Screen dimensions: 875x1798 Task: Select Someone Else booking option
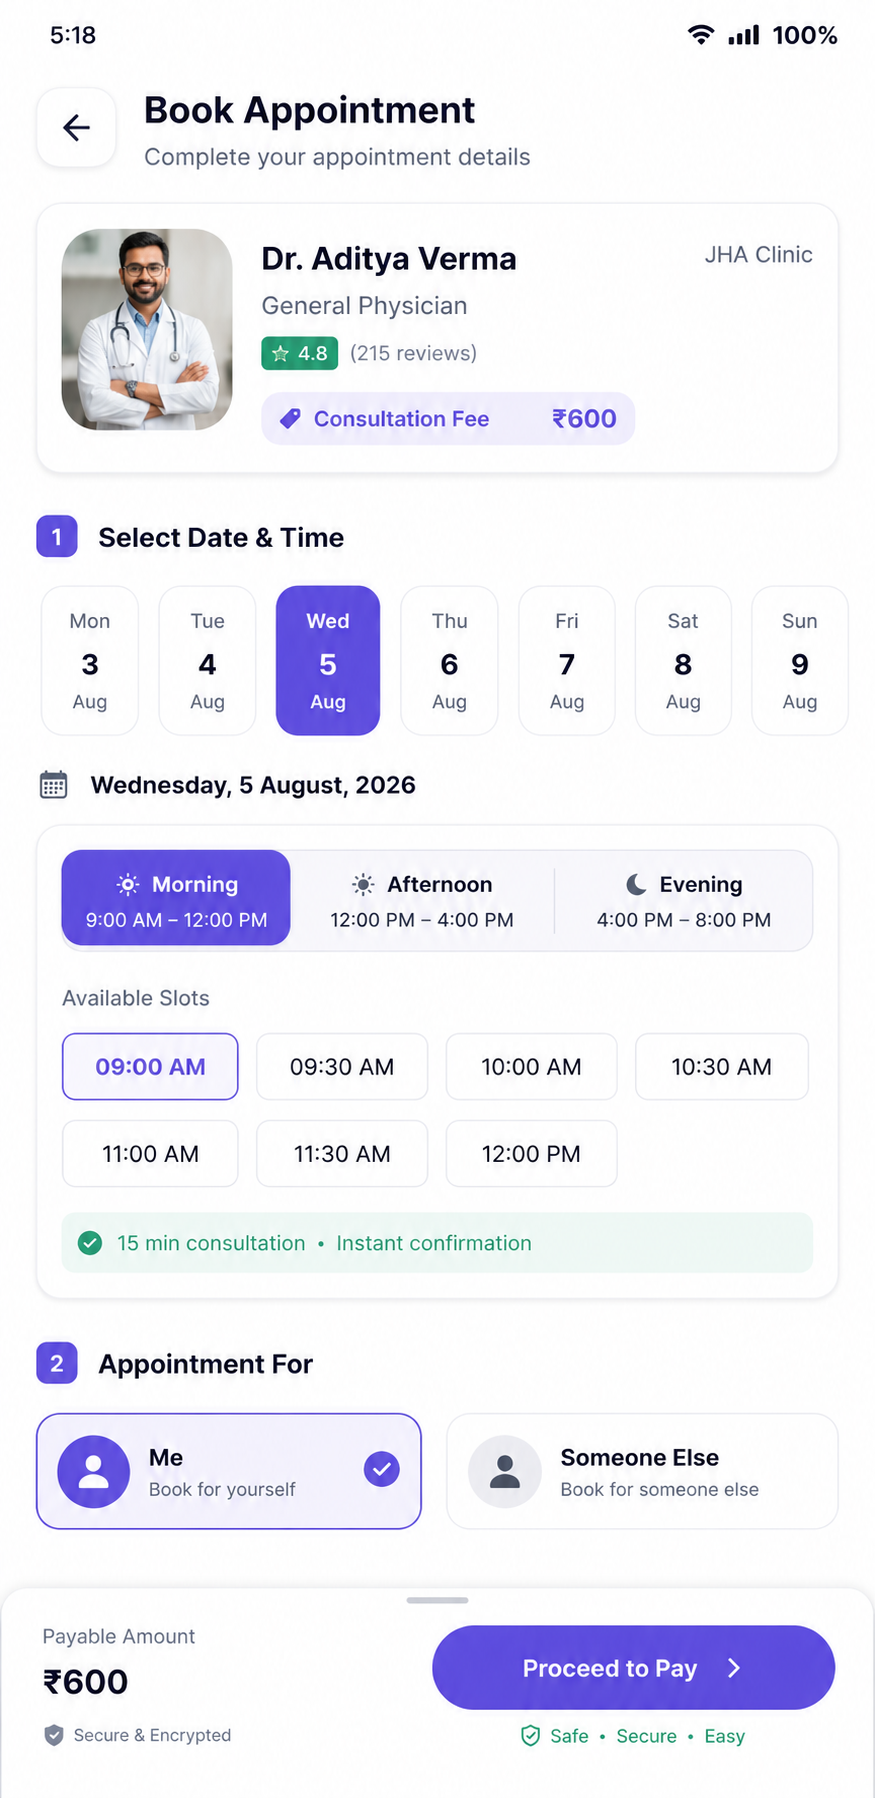click(x=642, y=1471)
